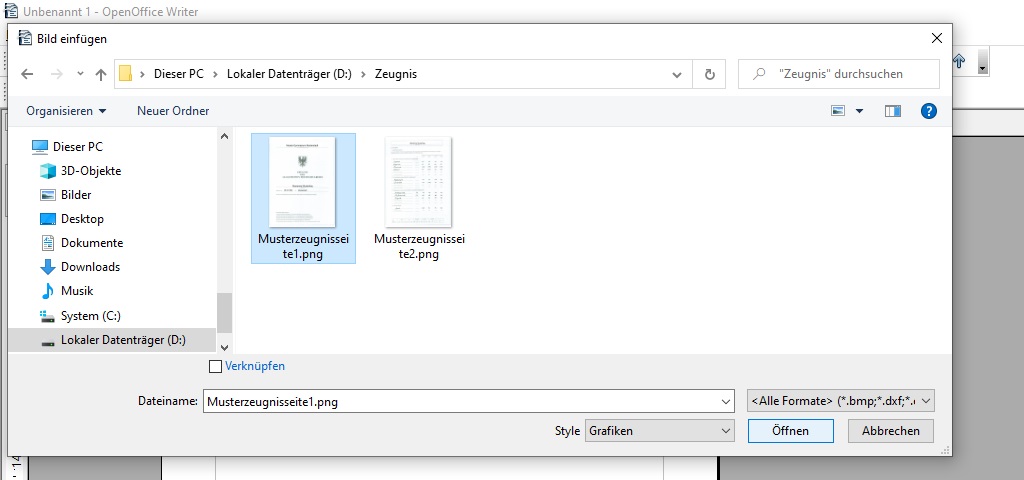Open the Downloads folder in sidebar
The image size is (1024, 480).
[x=90, y=267]
